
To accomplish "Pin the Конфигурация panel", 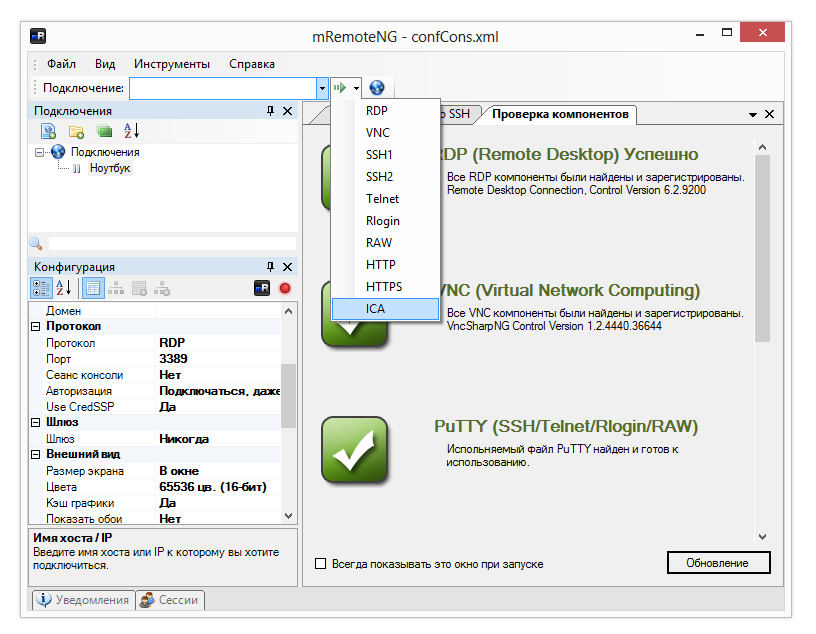I will (270, 267).
